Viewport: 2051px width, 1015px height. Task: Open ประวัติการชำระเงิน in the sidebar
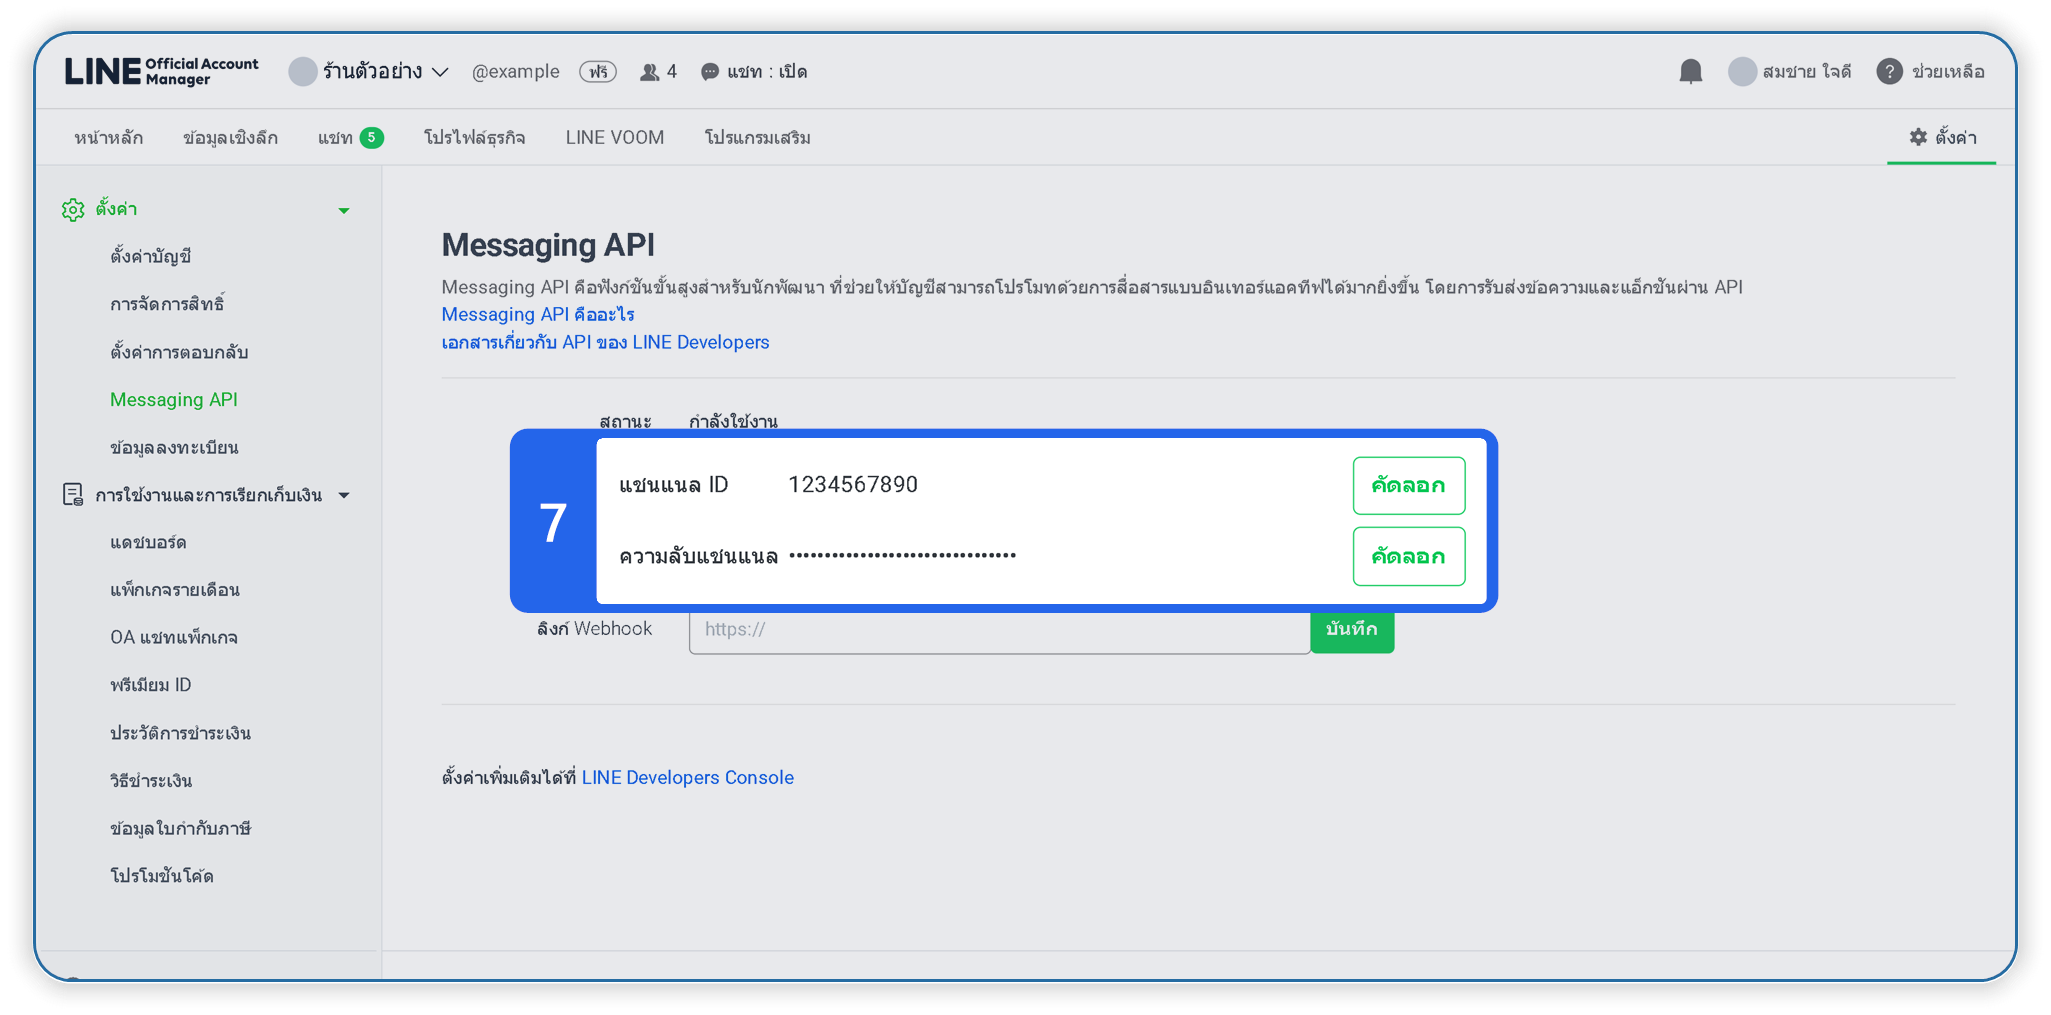(x=180, y=733)
